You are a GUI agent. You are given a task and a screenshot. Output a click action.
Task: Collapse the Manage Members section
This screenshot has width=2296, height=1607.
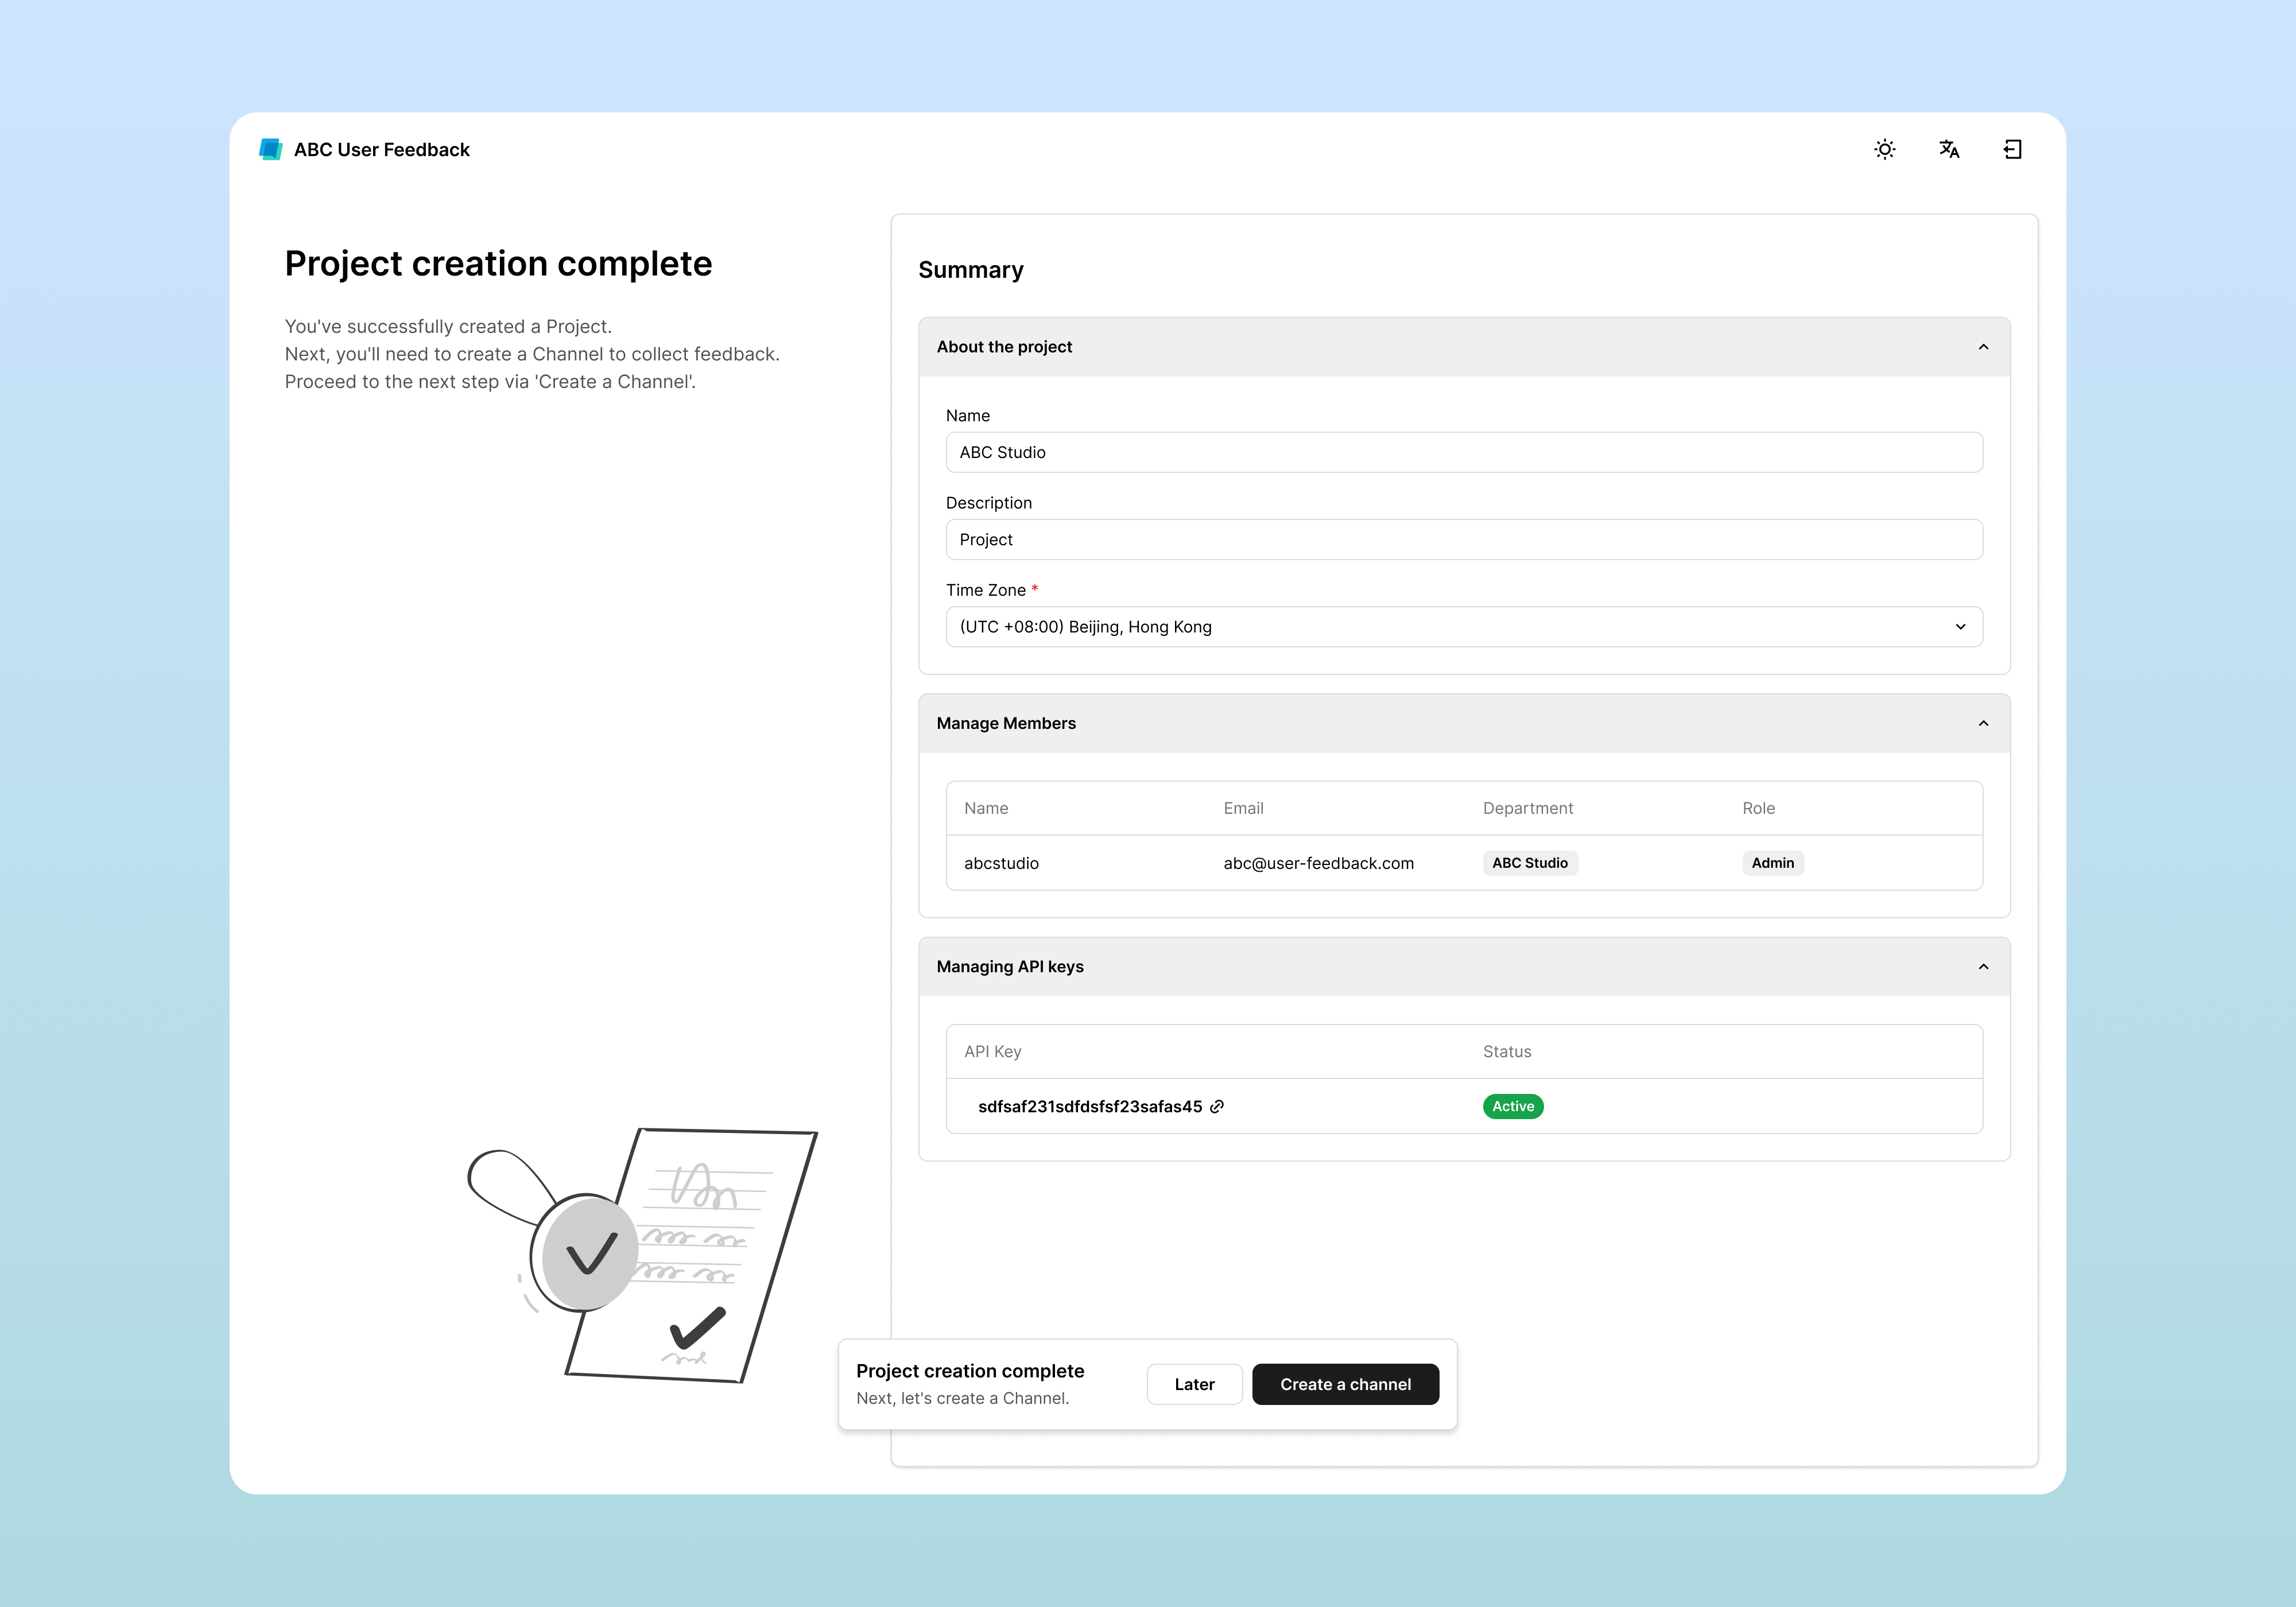click(1983, 723)
